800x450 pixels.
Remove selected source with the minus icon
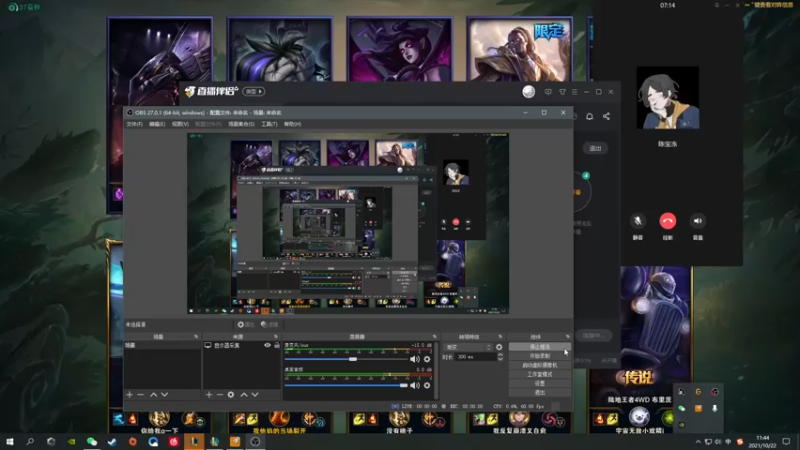pyautogui.click(x=220, y=394)
